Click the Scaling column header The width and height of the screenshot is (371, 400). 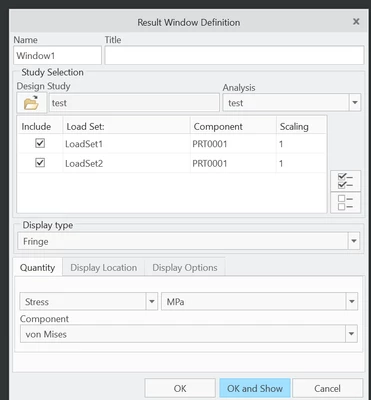(301, 126)
